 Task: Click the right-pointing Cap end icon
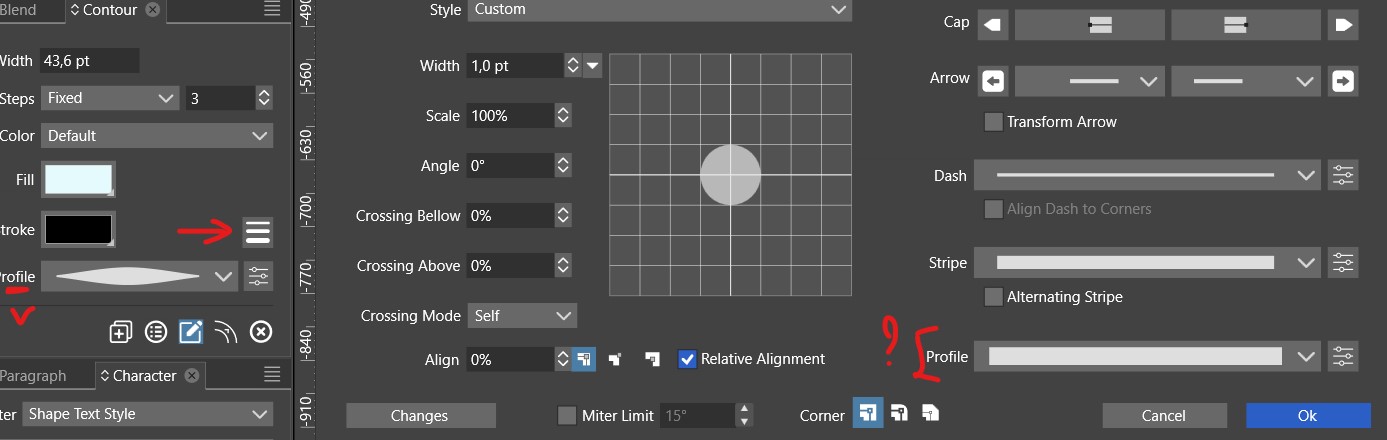click(1341, 25)
